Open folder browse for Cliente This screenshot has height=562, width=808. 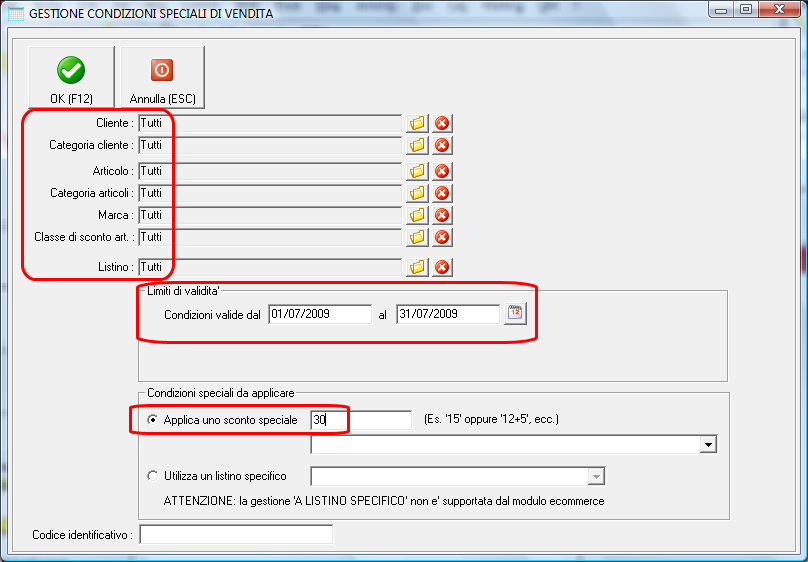(417, 123)
